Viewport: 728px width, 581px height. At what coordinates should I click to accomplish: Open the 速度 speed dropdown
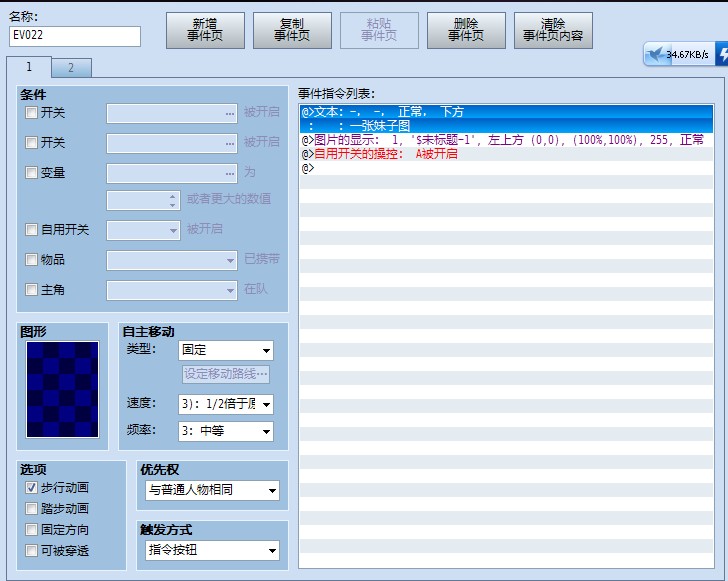pos(226,405)
